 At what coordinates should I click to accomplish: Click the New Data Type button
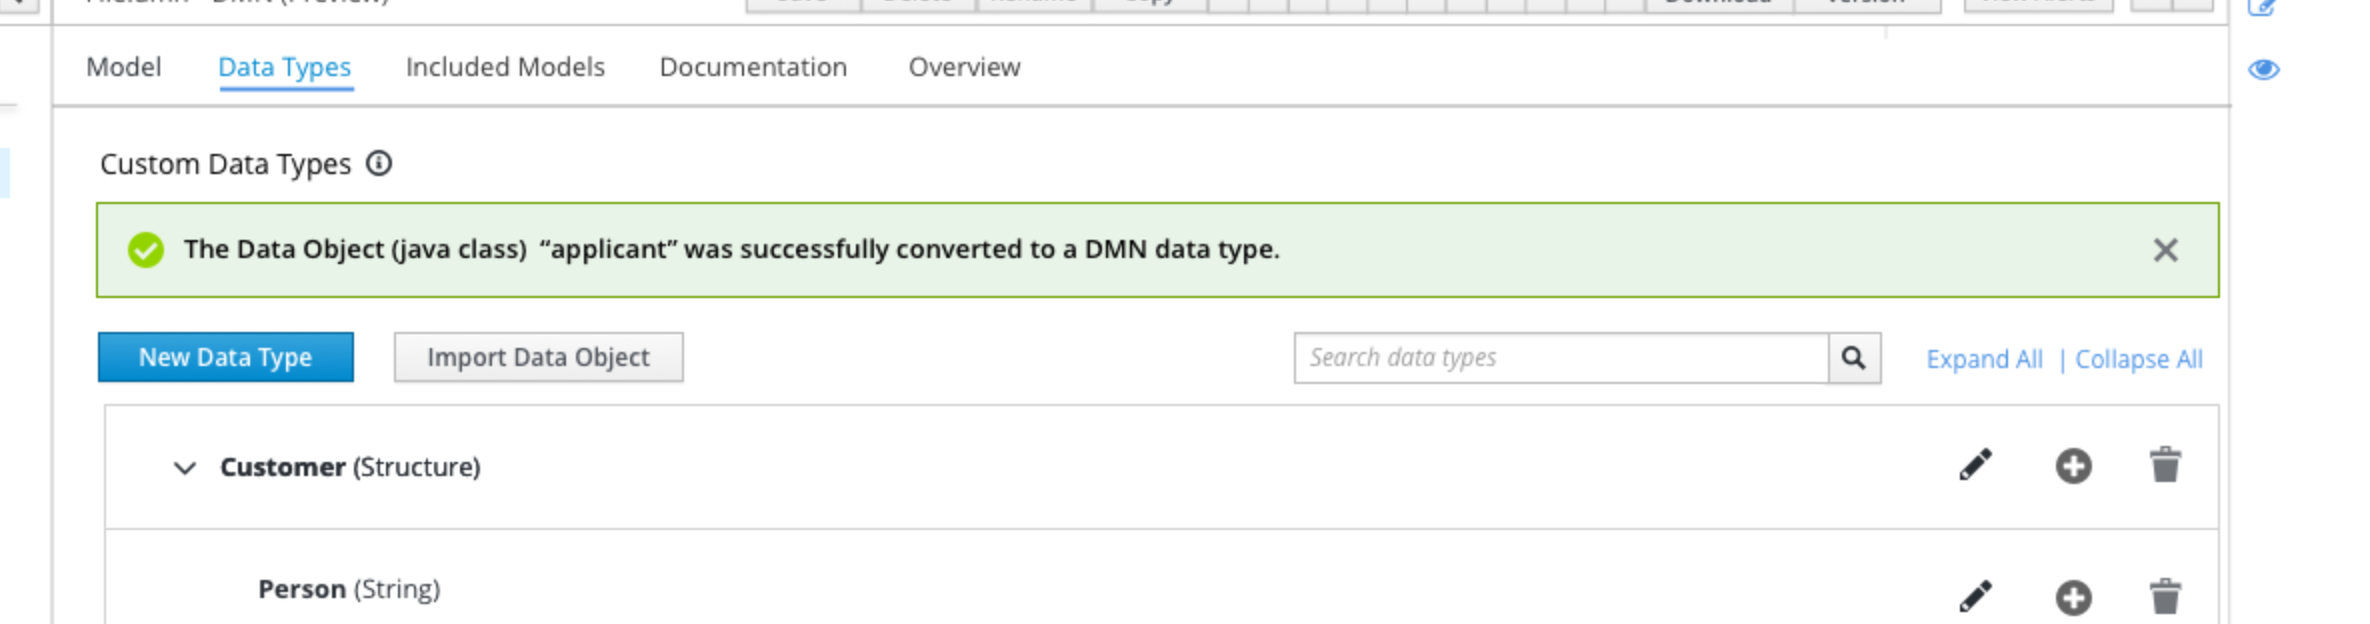click(226, 357)
